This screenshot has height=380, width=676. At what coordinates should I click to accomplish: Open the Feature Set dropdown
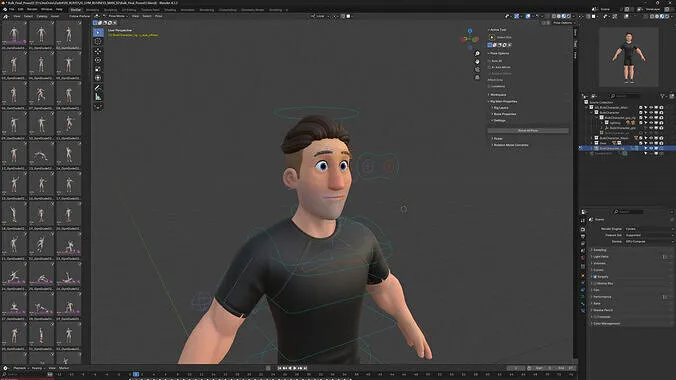pyautogui.click(x=649, y=236)
